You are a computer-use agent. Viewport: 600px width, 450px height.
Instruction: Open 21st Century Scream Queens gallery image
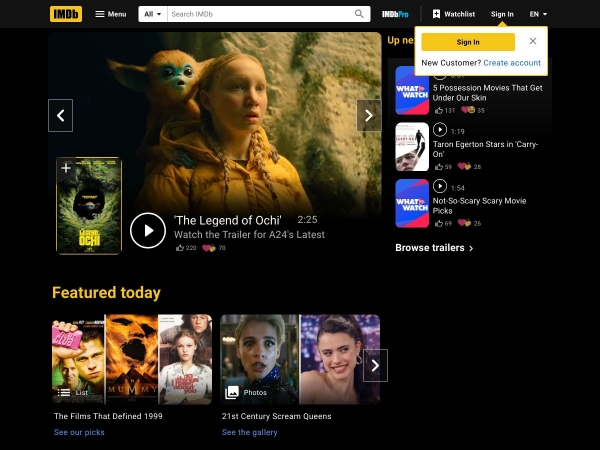tap(300, 359)
